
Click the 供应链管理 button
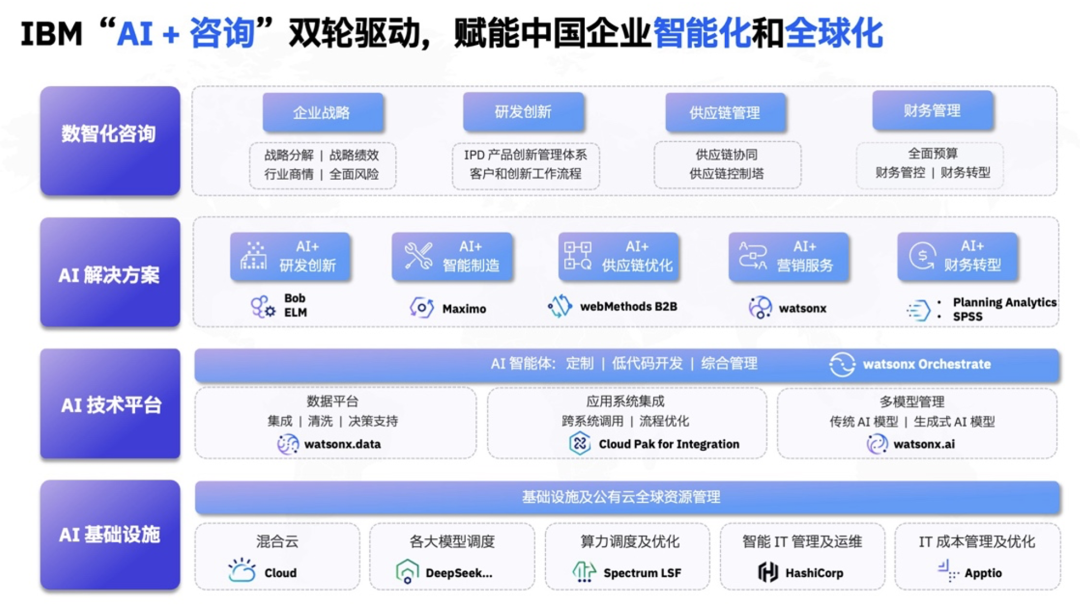(x=725, y=112)
